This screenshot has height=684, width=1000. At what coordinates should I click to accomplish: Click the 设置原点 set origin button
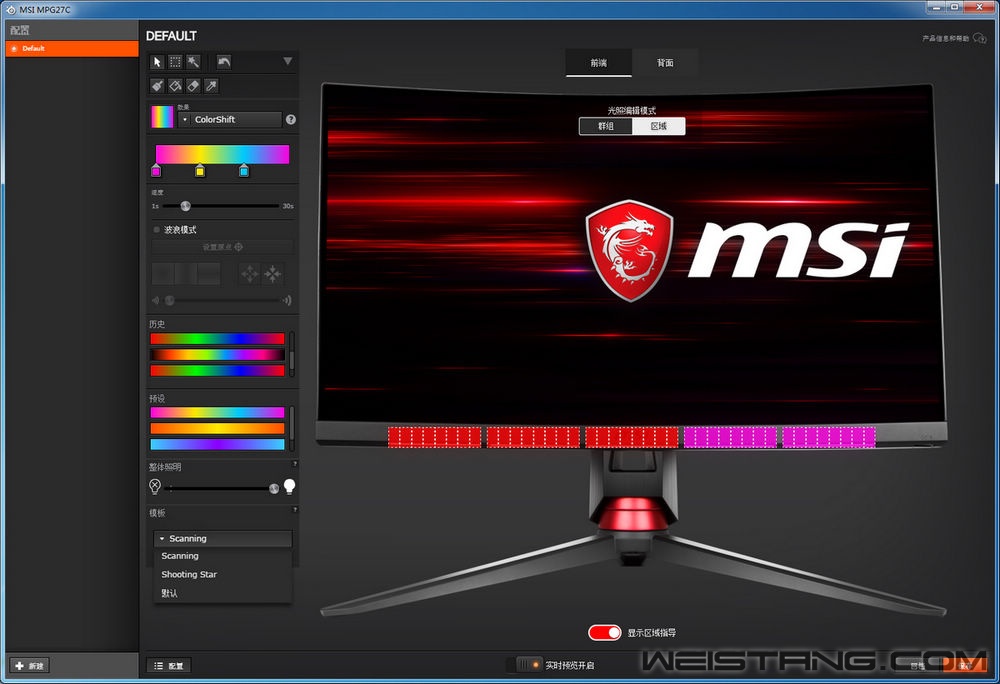coord(223,247)
